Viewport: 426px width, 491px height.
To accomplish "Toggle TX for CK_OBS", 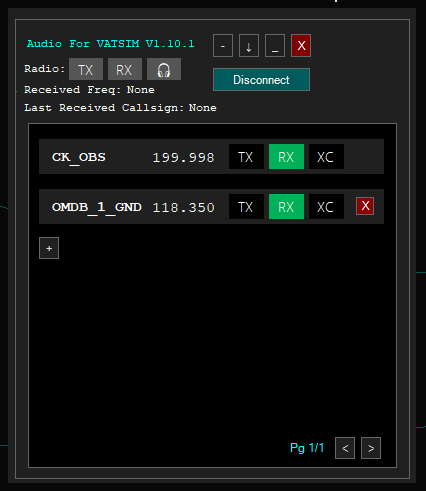I will point(246,157).
